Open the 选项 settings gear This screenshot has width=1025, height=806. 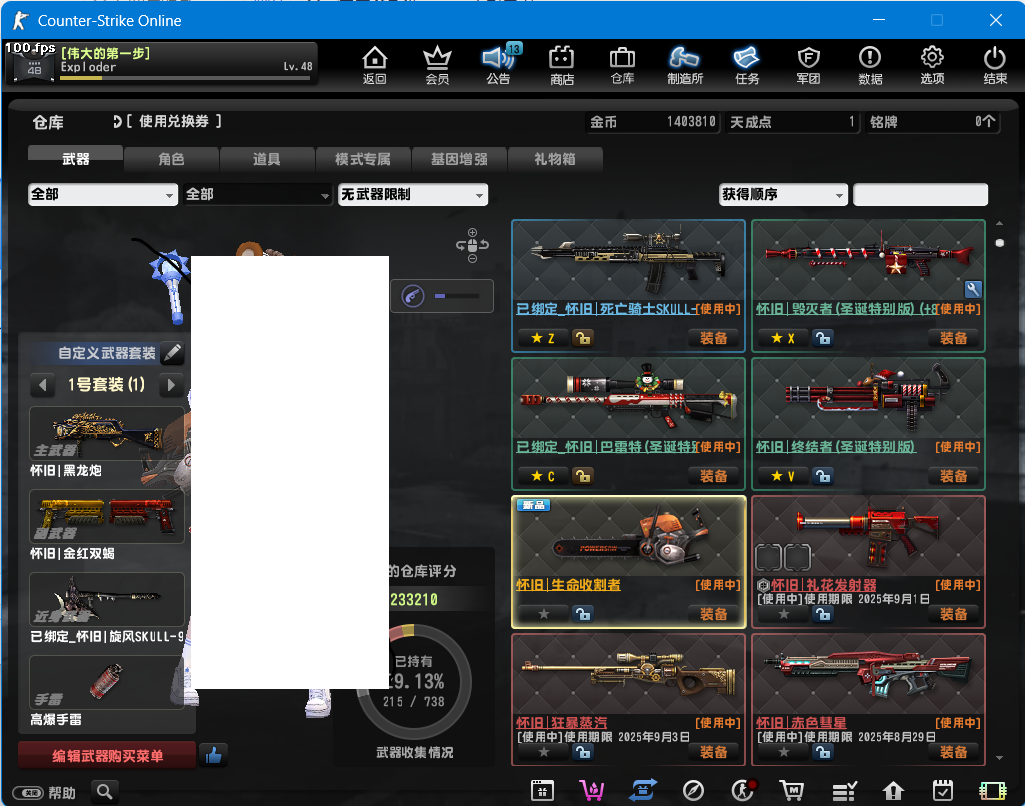point(932,65)
